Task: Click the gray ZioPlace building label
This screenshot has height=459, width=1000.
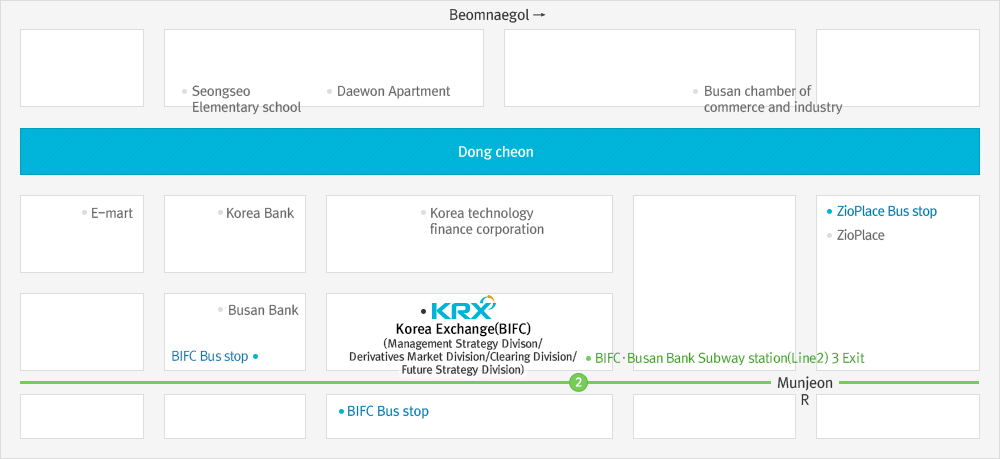Action: pyautogui.click(x=860, y=235)
